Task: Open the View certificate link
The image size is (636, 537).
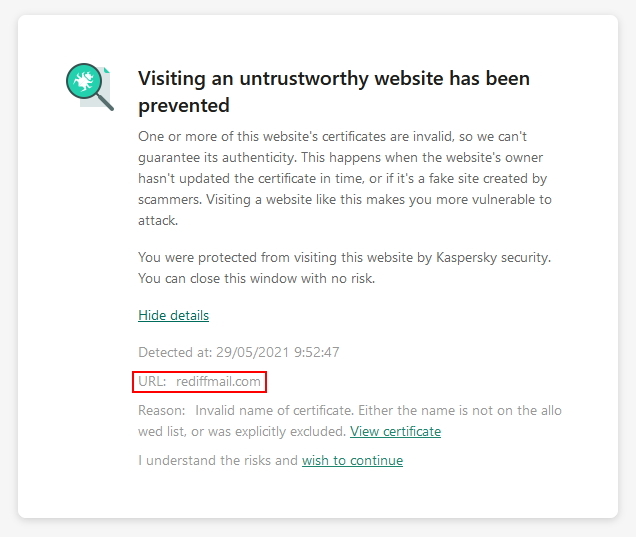Action: coord(395,431)
